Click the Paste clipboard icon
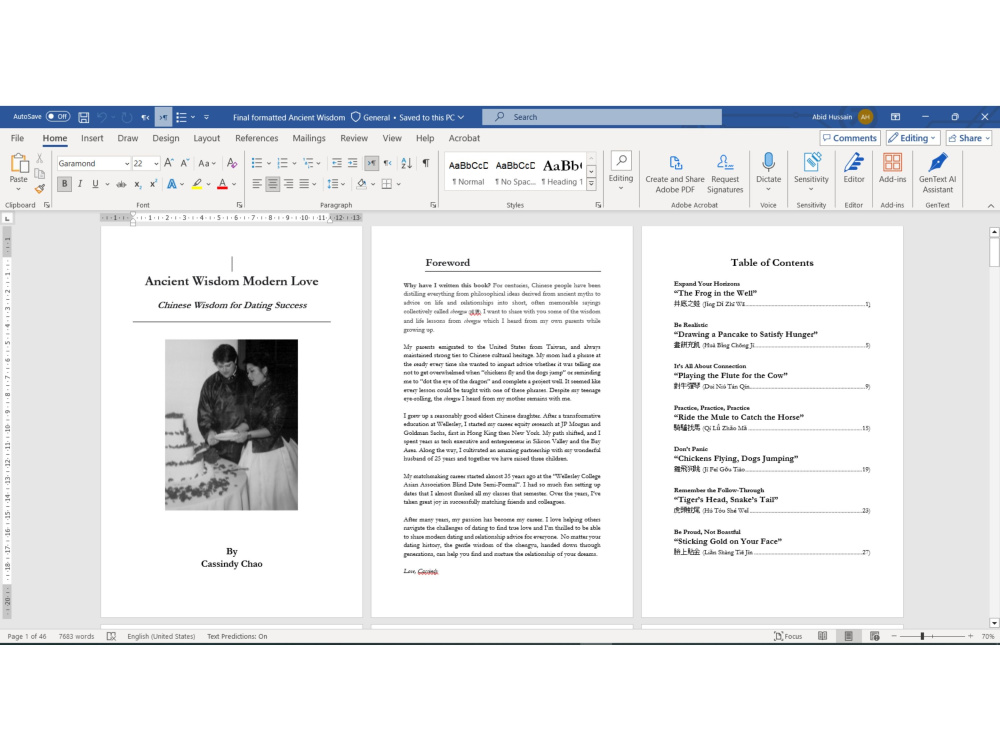The width and height of the screenshot is (1000, 750). [18, 165]
